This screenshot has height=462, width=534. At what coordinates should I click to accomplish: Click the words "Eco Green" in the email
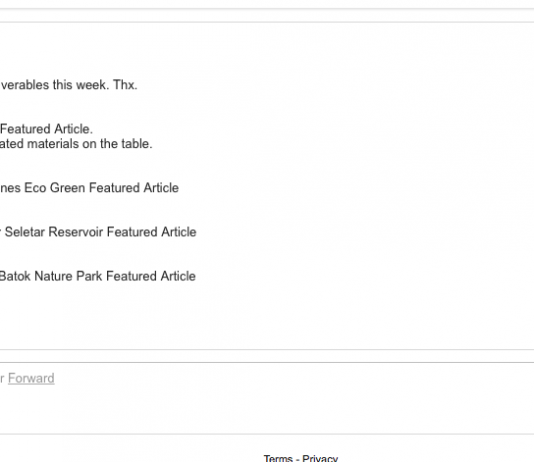tap(54, 188)
